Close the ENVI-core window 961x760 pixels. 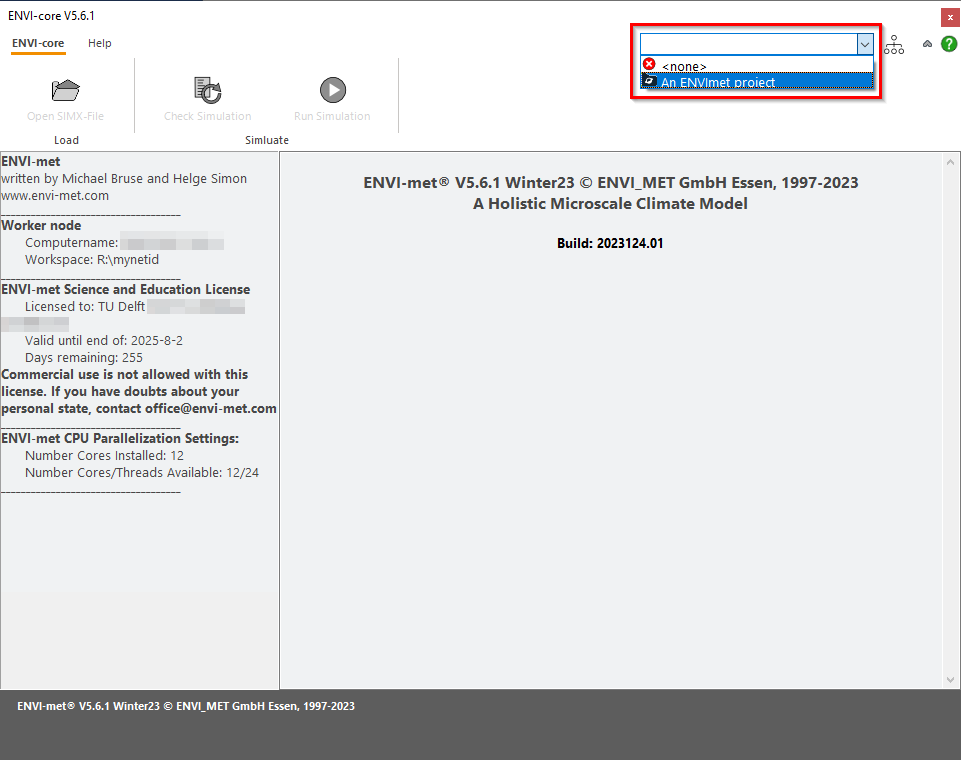point(949,17)
